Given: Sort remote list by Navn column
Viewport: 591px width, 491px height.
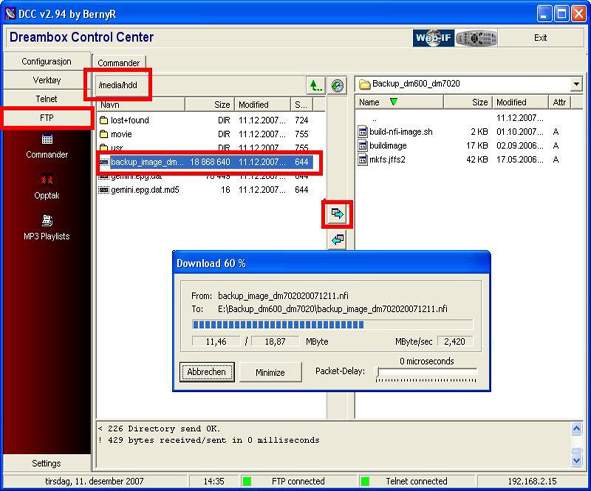Looking at the screenshot, I should pyautogui.click(x=141, y=104).
